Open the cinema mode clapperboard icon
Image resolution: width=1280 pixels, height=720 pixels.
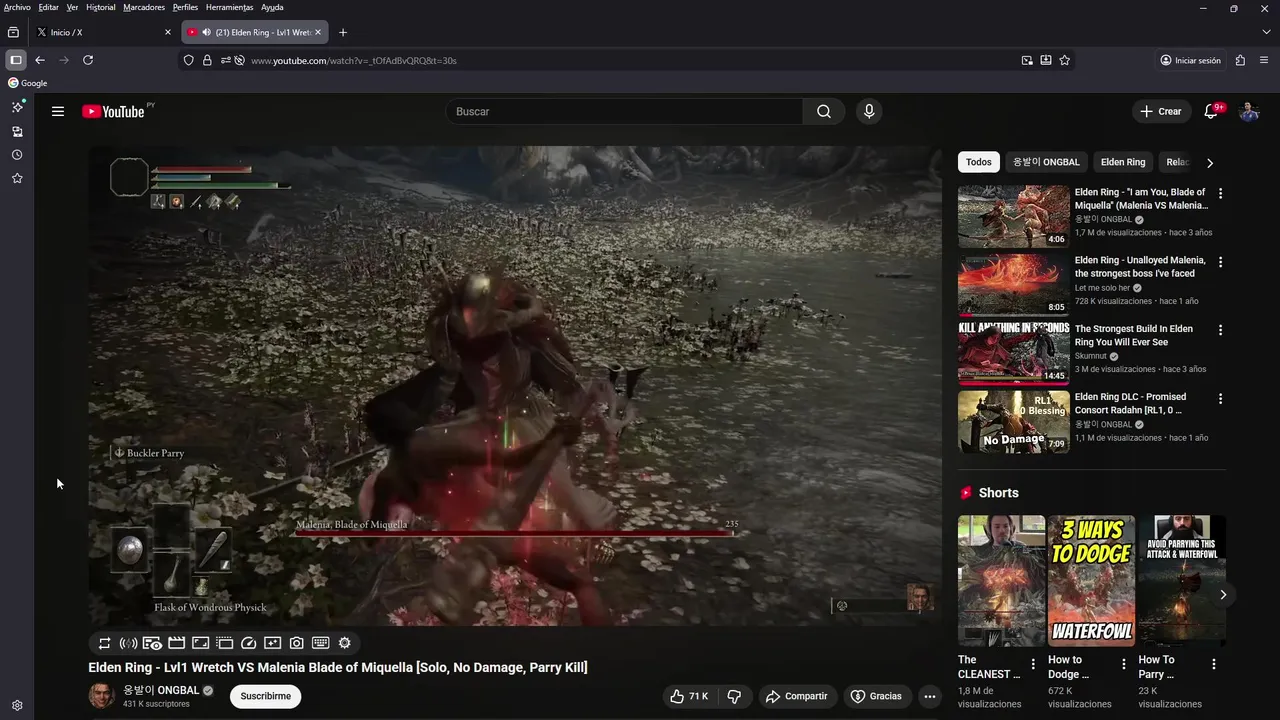coord(176,643)
